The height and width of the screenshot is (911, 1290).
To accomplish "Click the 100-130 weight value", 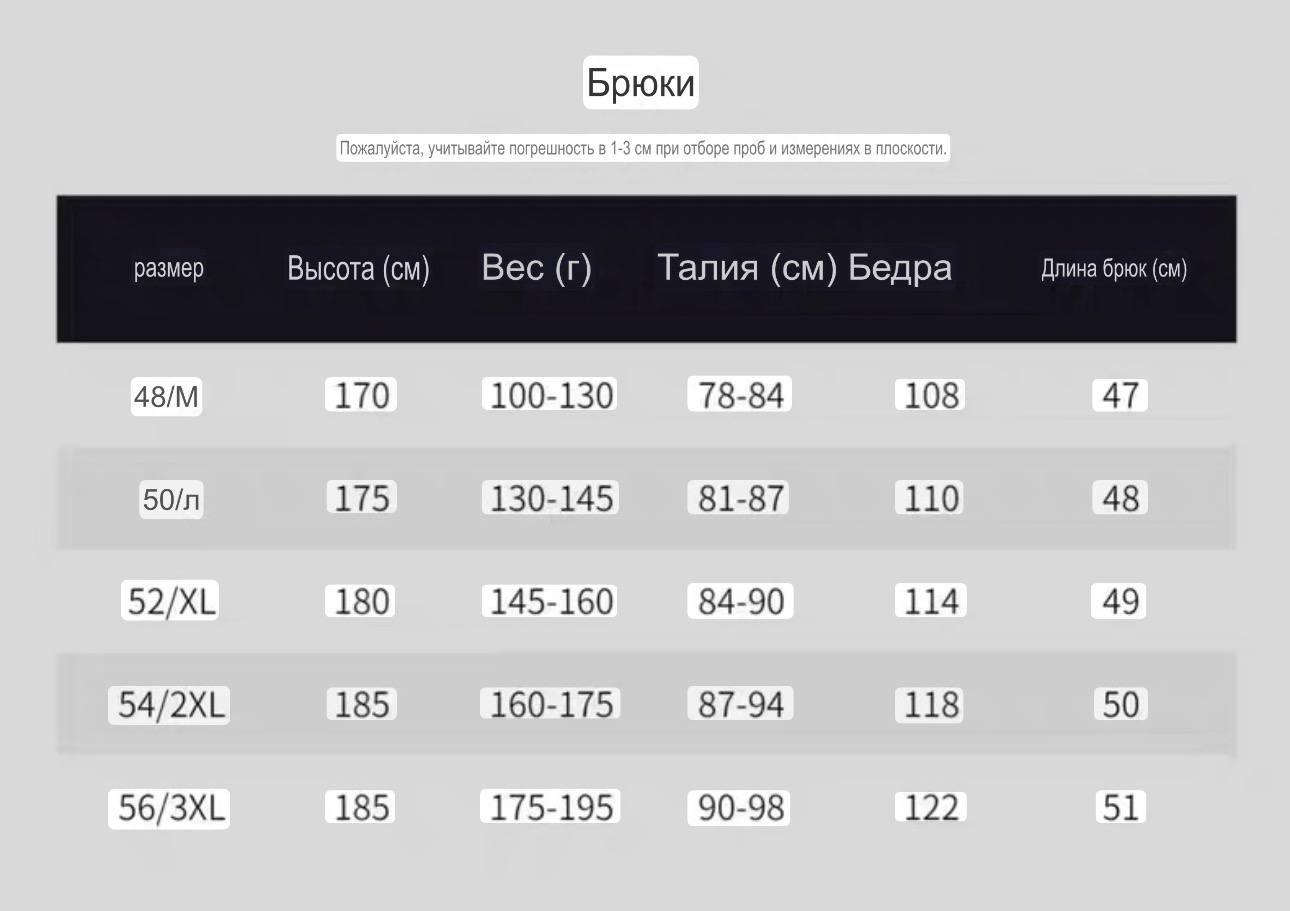I will [550, 395].
